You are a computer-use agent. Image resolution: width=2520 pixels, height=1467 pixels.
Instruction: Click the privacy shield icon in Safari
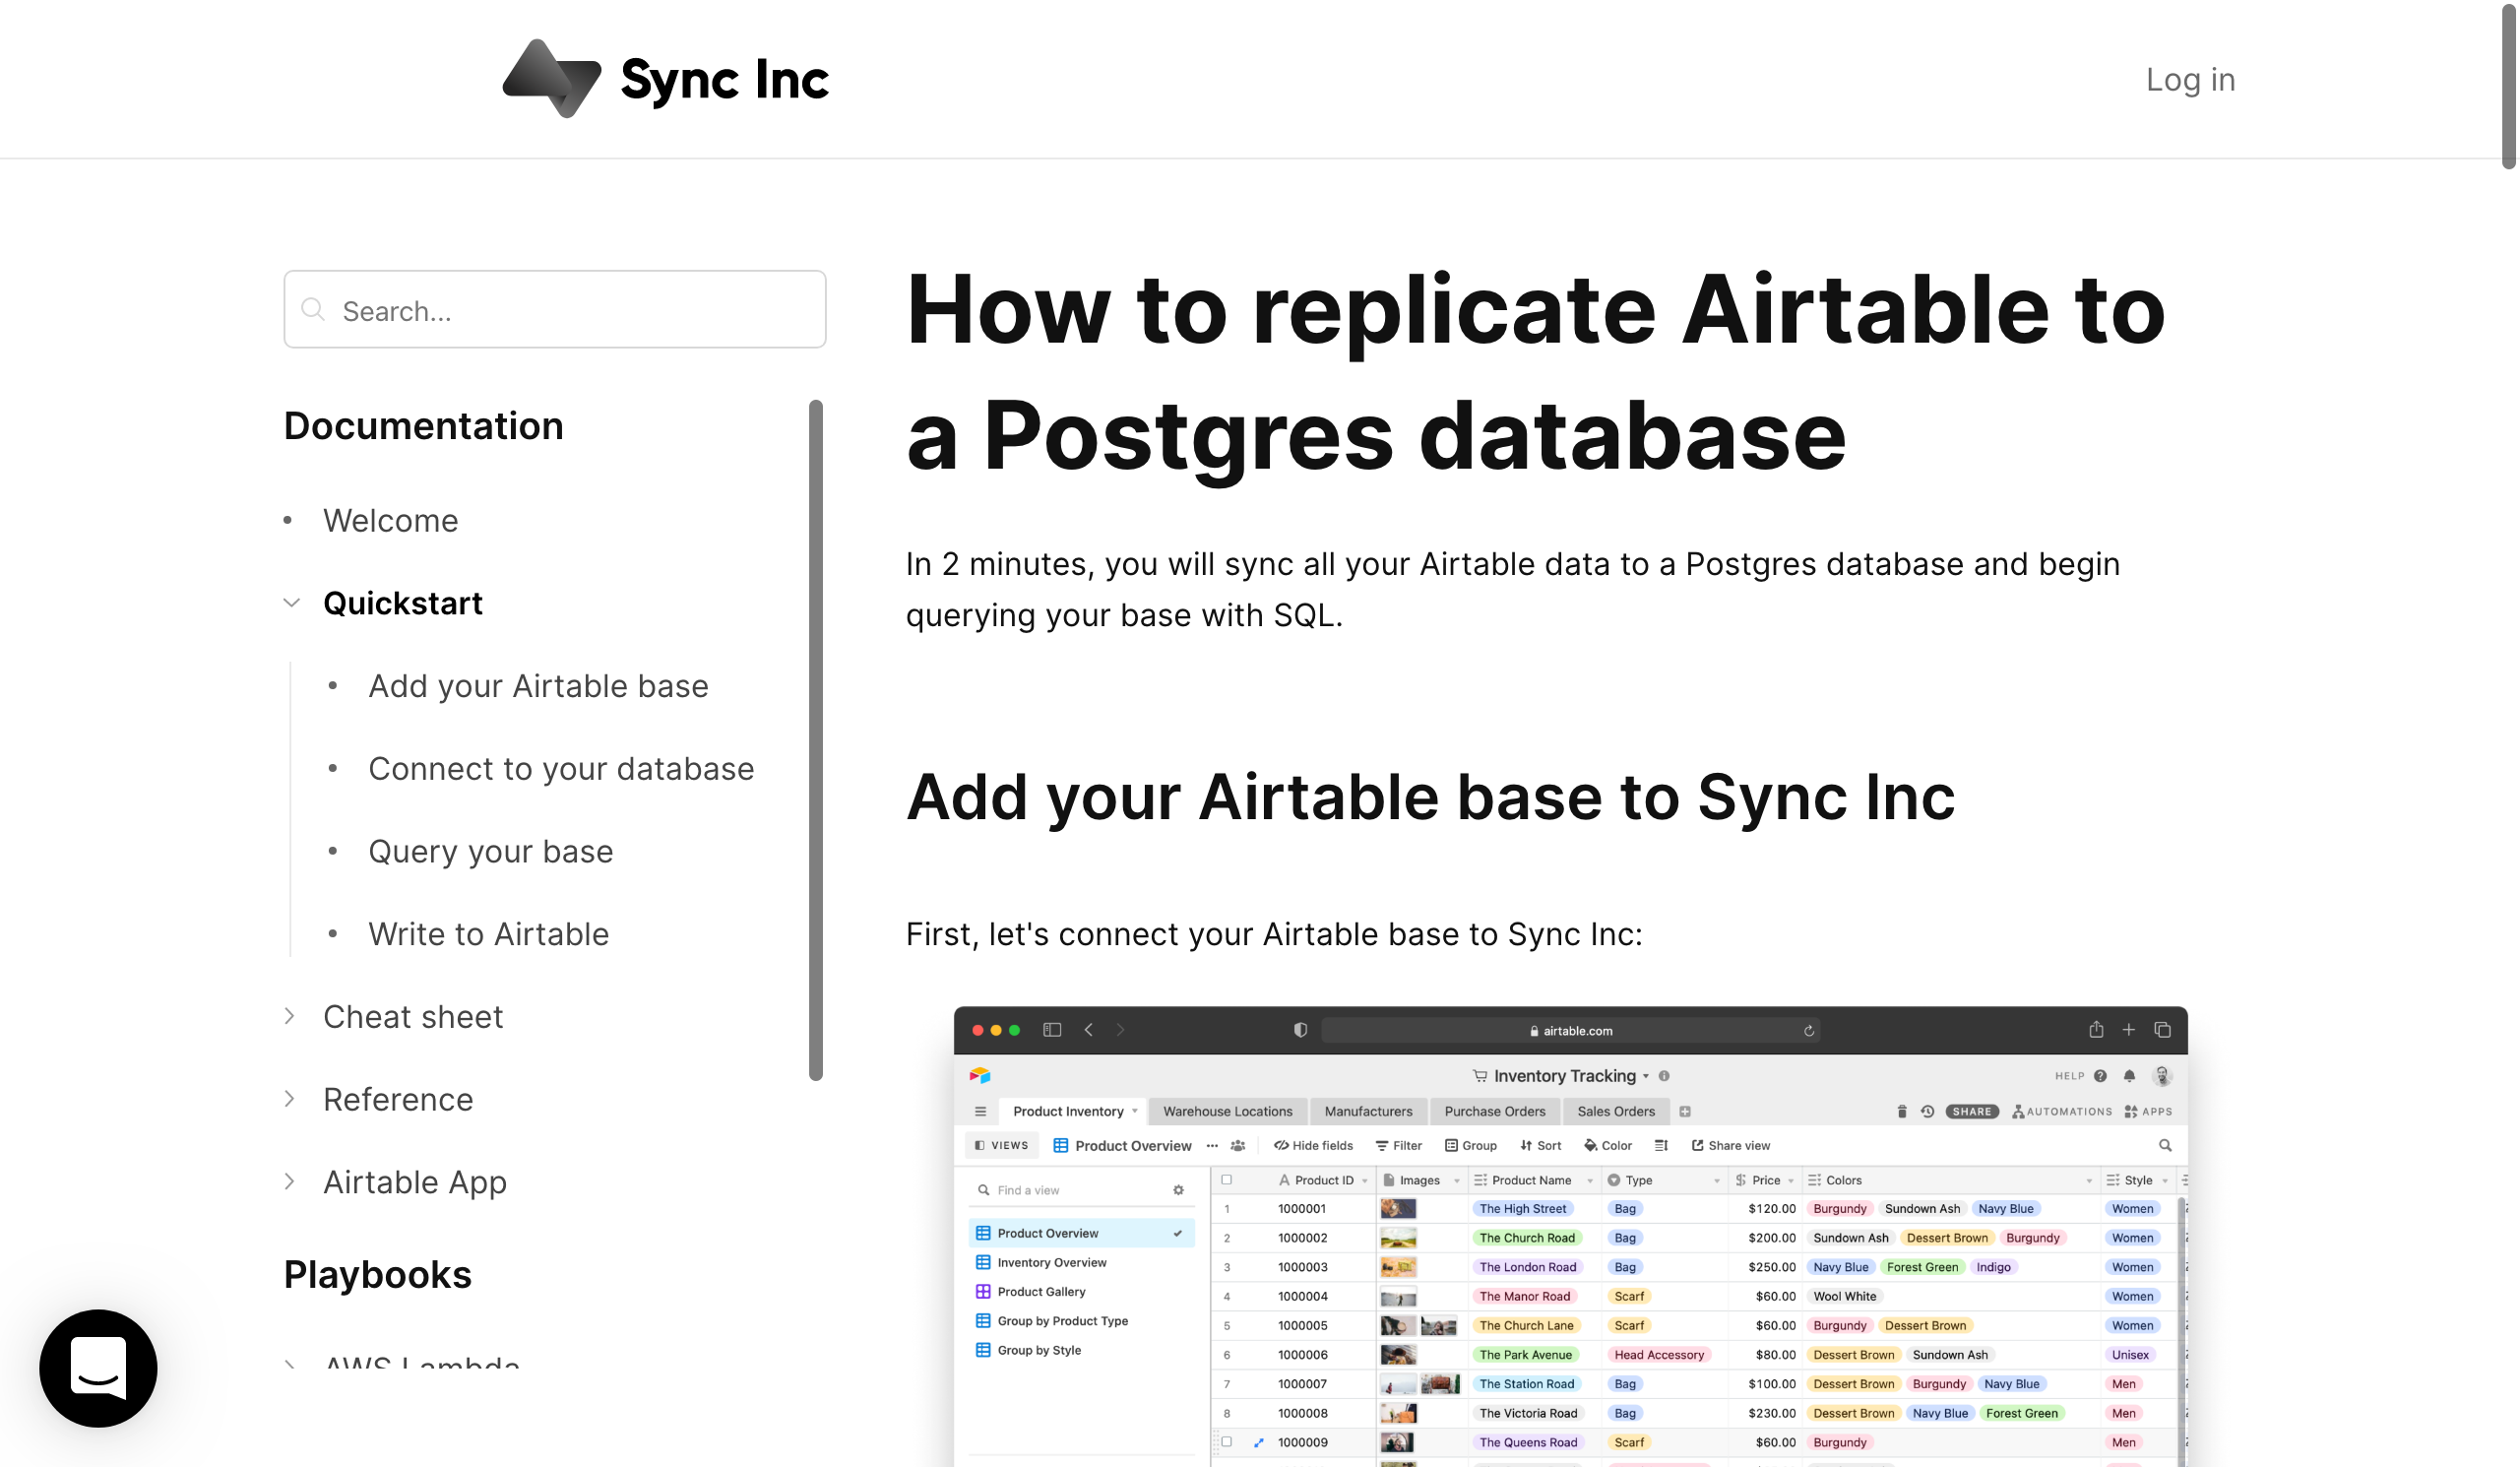(1300, 1030)
